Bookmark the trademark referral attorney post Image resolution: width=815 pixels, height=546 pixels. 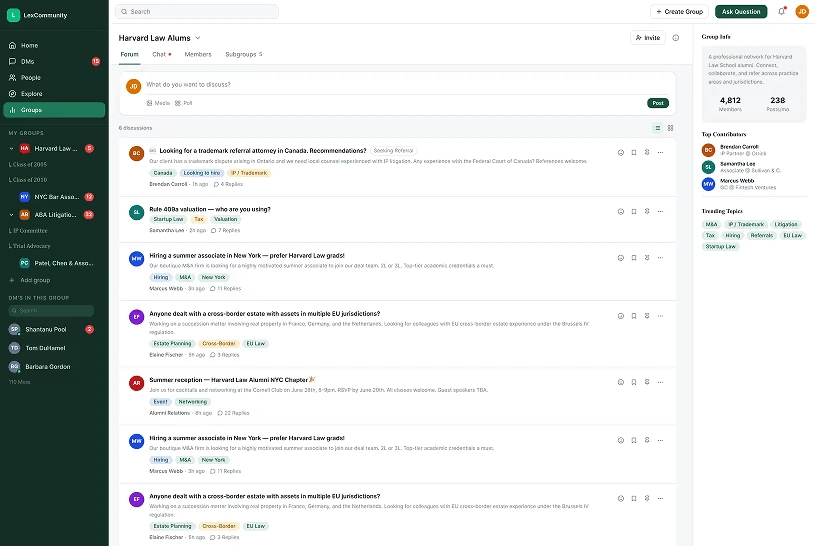click(x=634, y=153)
